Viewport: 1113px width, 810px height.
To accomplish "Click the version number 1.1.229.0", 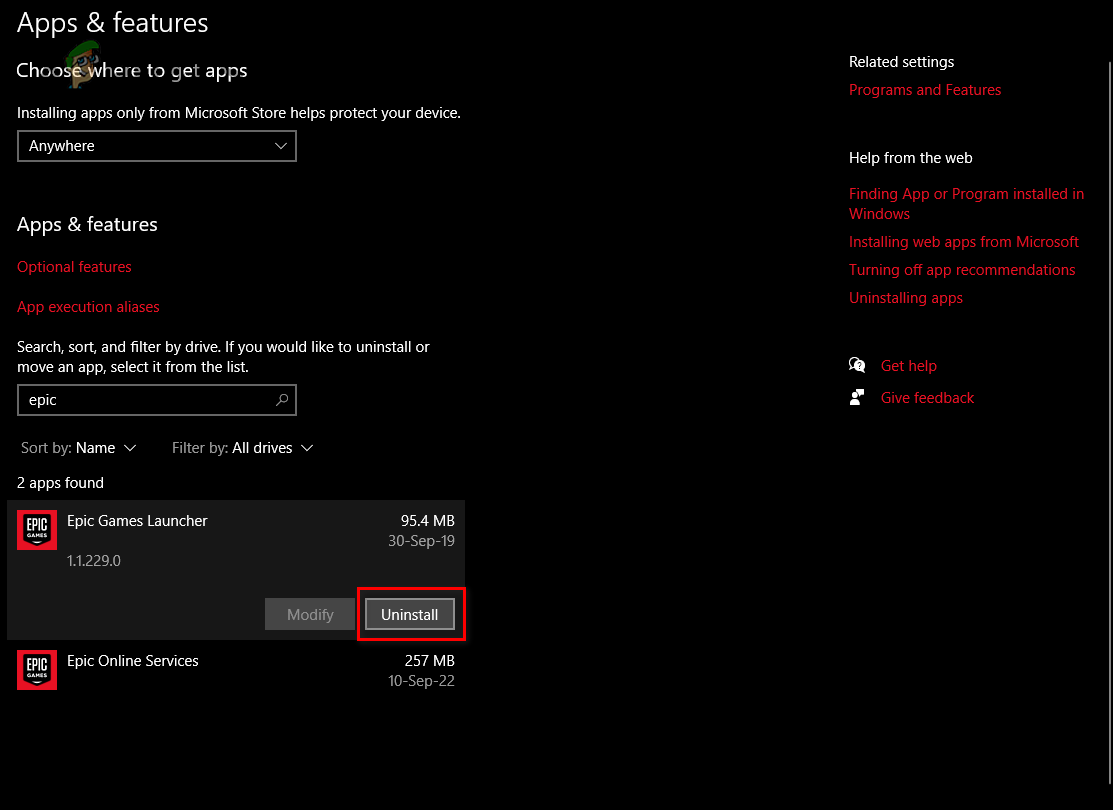I will click(x=94, y=560).
